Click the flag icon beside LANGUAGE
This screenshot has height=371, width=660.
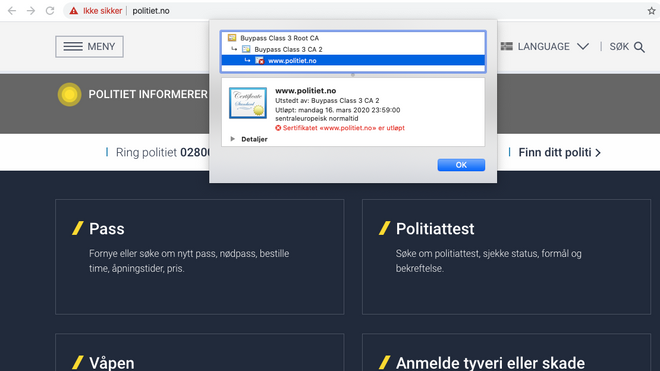[x=506, y=46]
